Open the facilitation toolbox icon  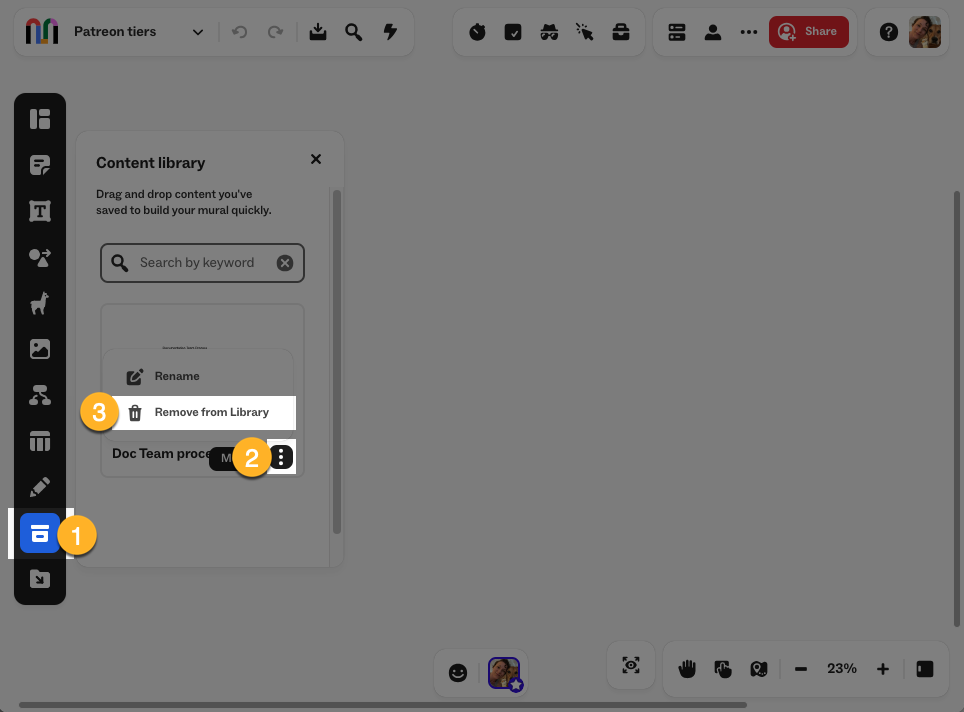(x=621, y=32)
